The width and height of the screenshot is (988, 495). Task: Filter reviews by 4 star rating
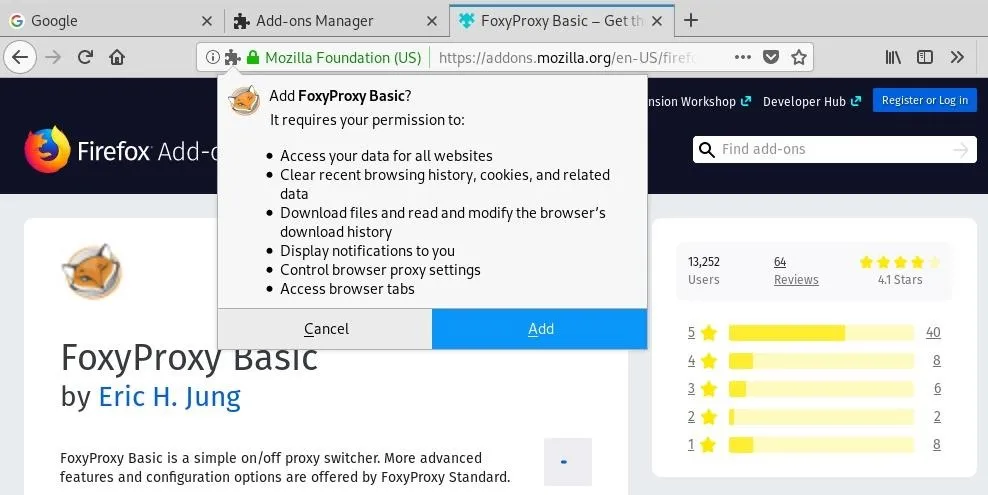pos(702,361)
